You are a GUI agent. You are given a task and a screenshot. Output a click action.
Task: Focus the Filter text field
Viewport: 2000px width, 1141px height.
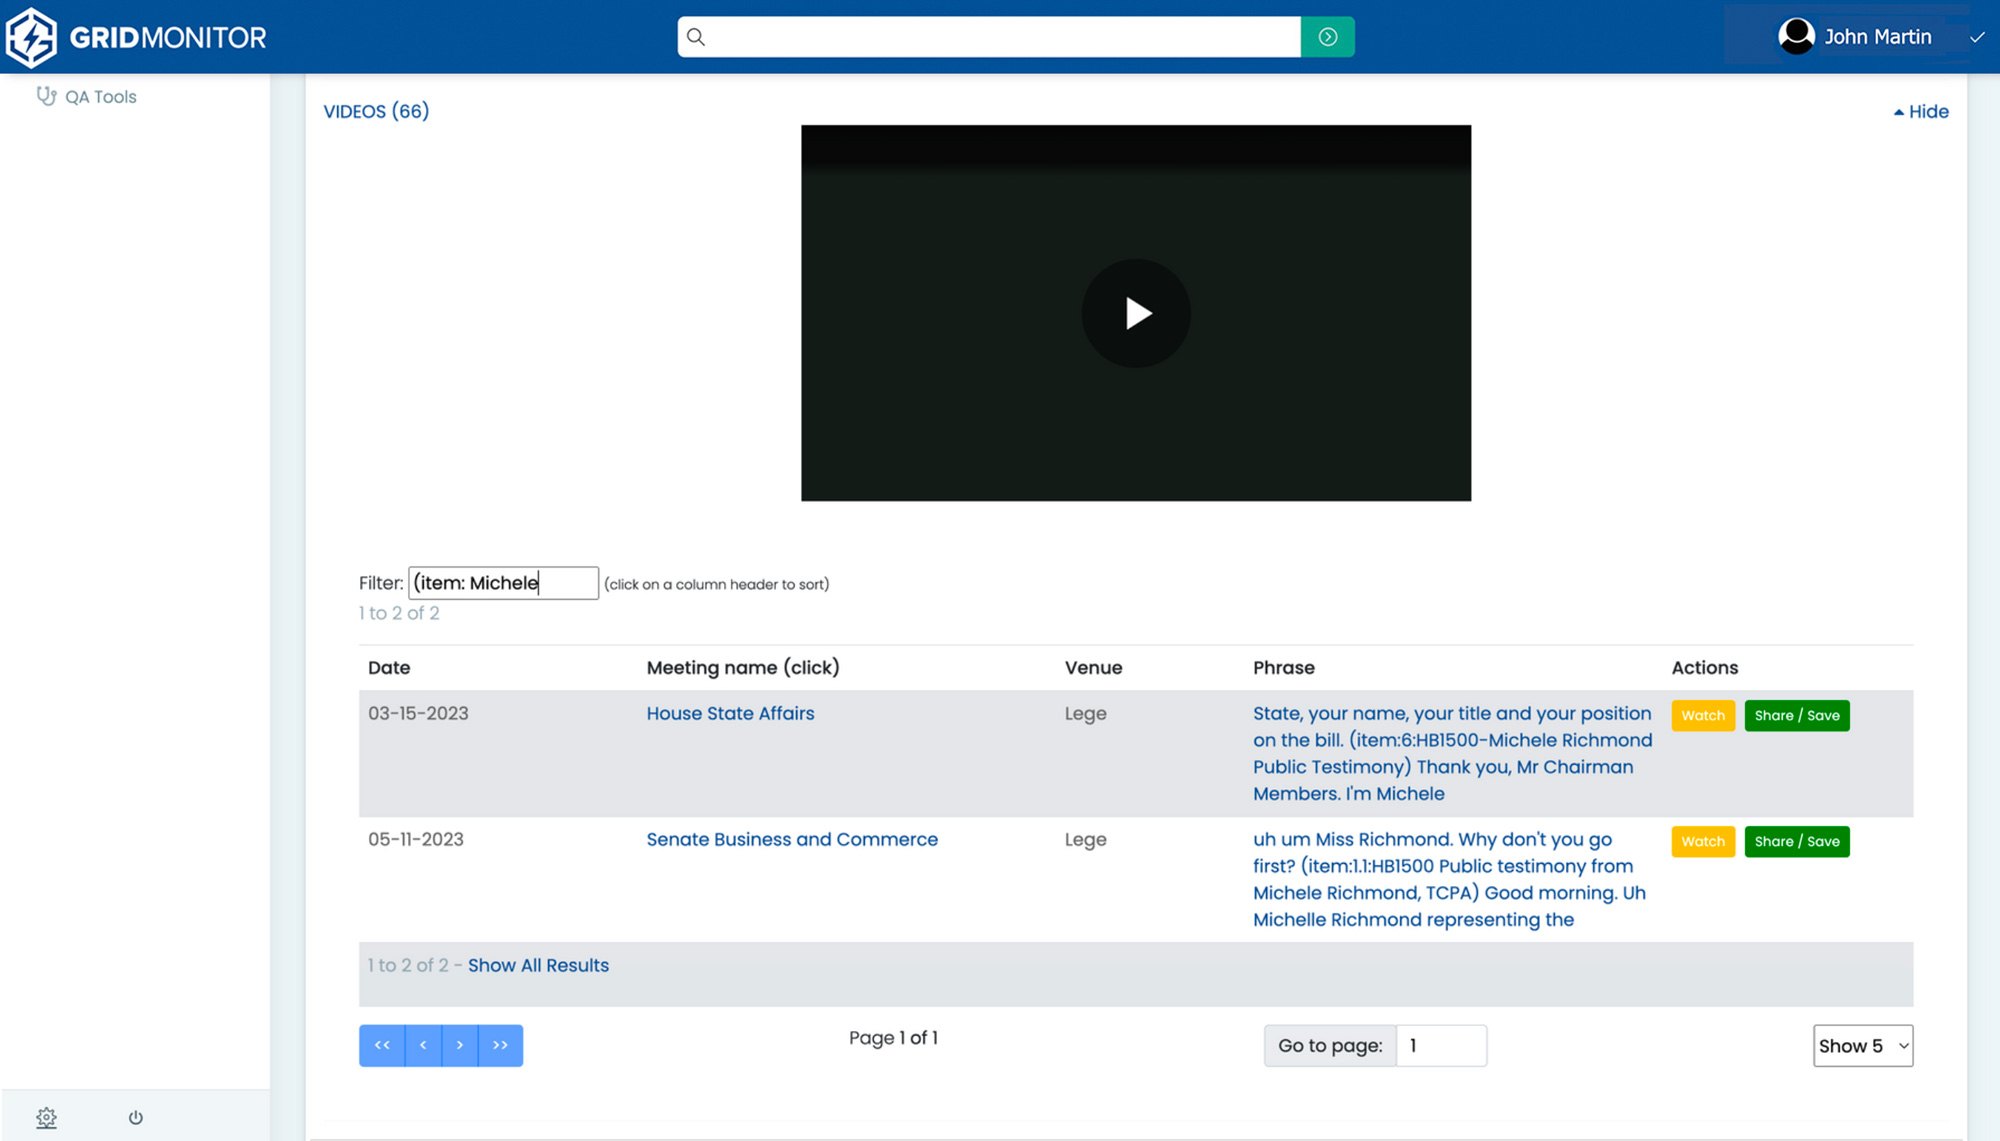pyautogui.click(x=503, y=583)
